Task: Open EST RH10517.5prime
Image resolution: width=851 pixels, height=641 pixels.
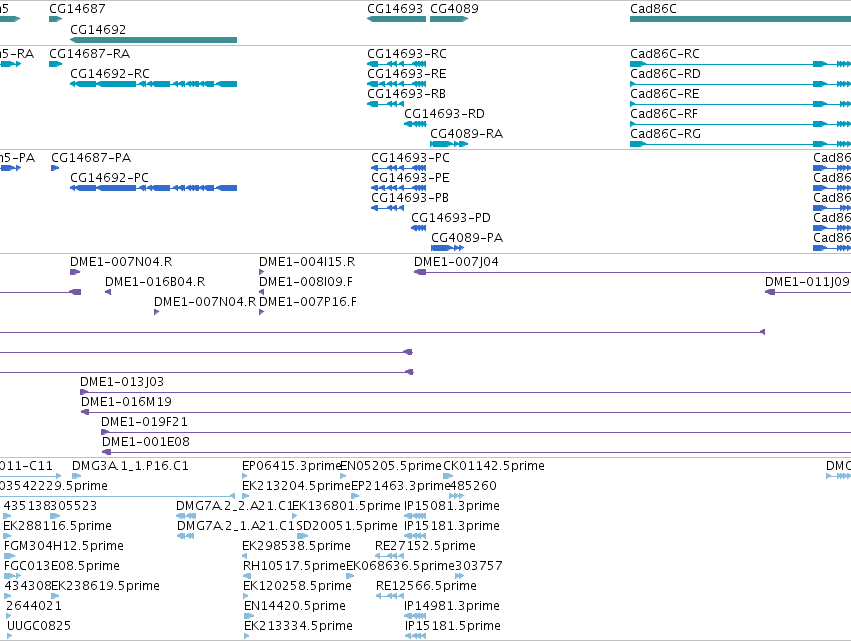Action: 294,566
